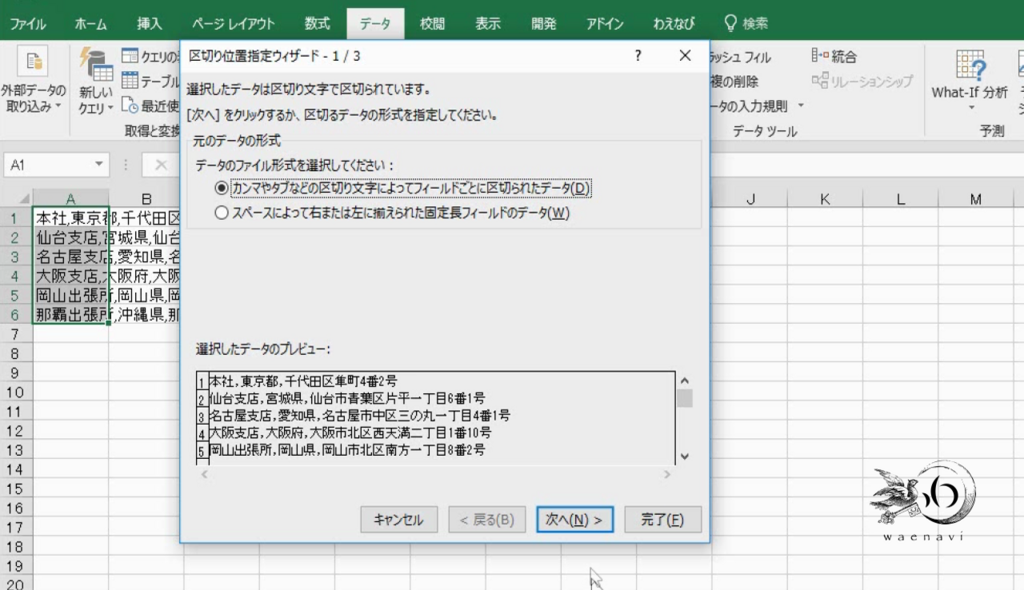Select row 10 header

(15, 393)
